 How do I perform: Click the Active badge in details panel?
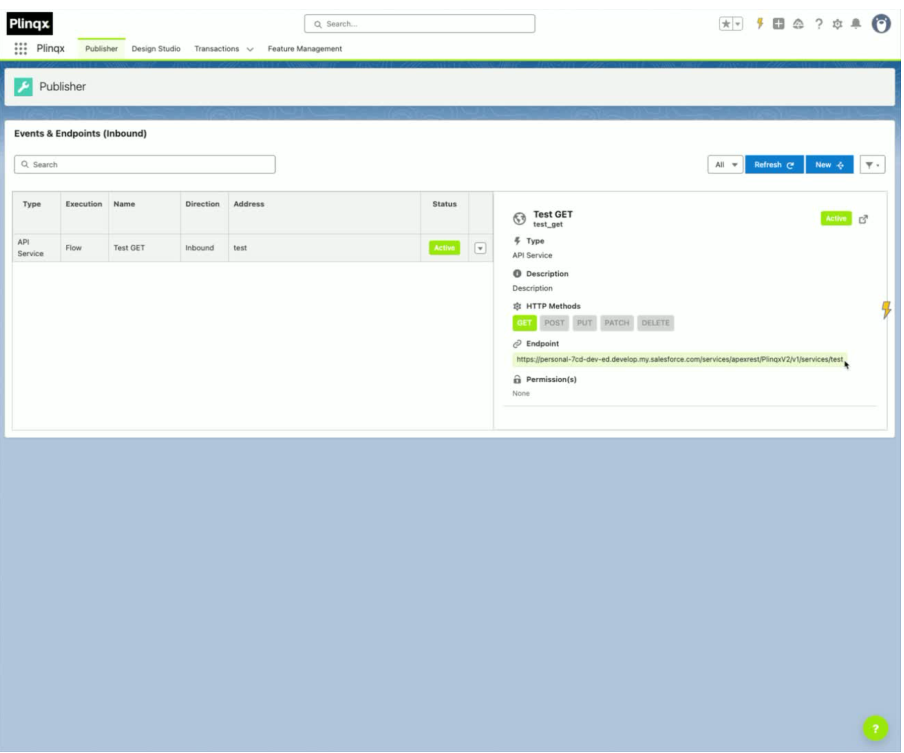836,219
